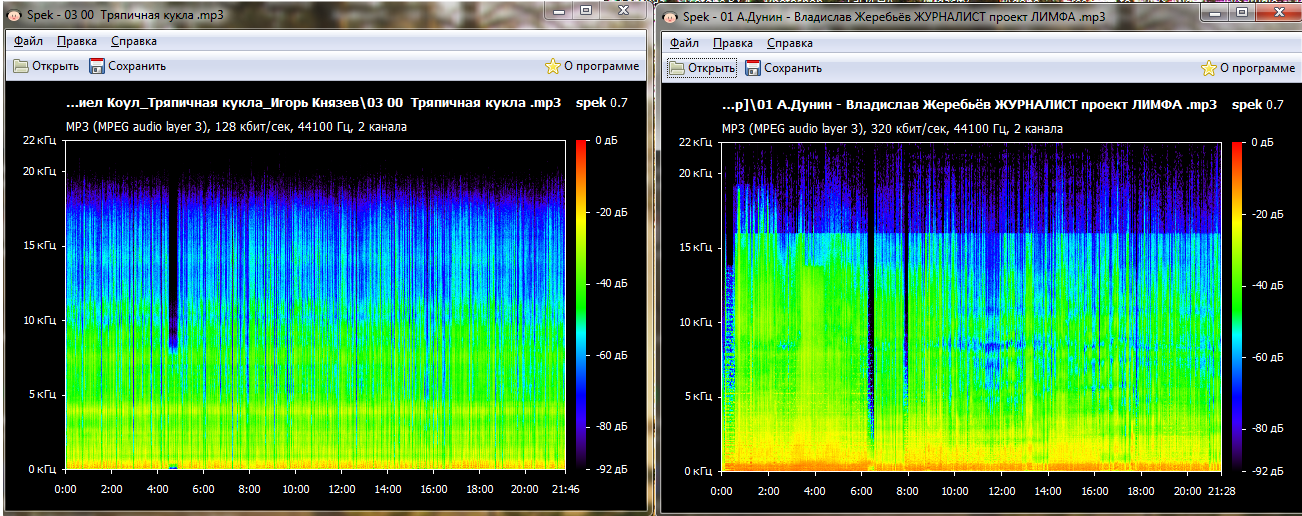Click the dB color scale bar in the Тряпичная кукла window

coord(581,305)
